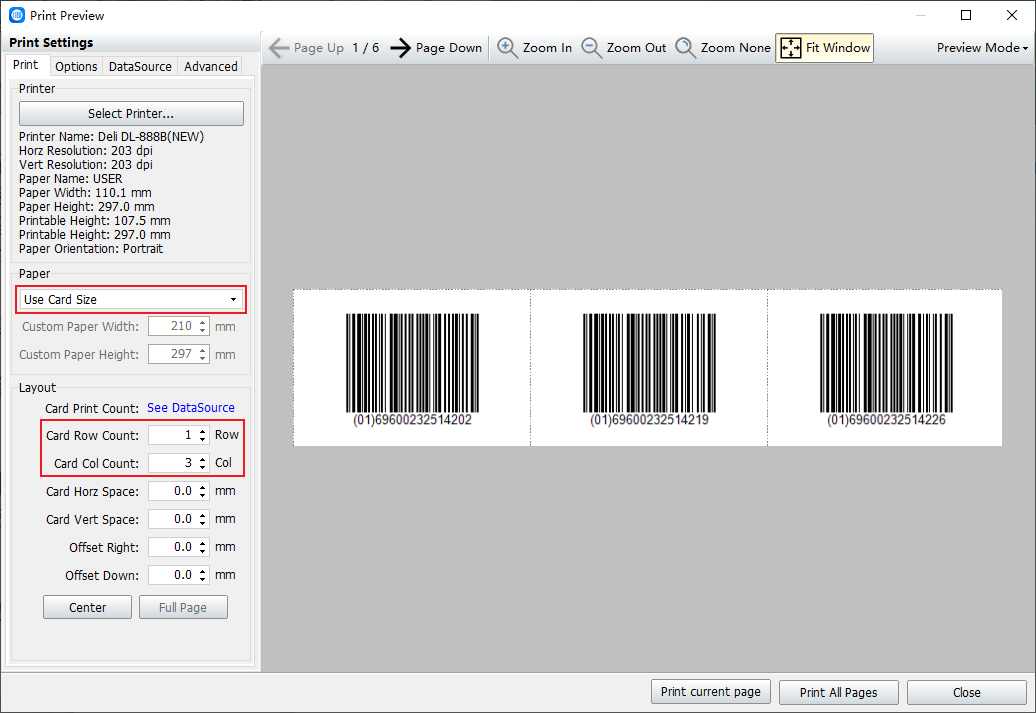Follow the See DataSource link

point(191,408)
